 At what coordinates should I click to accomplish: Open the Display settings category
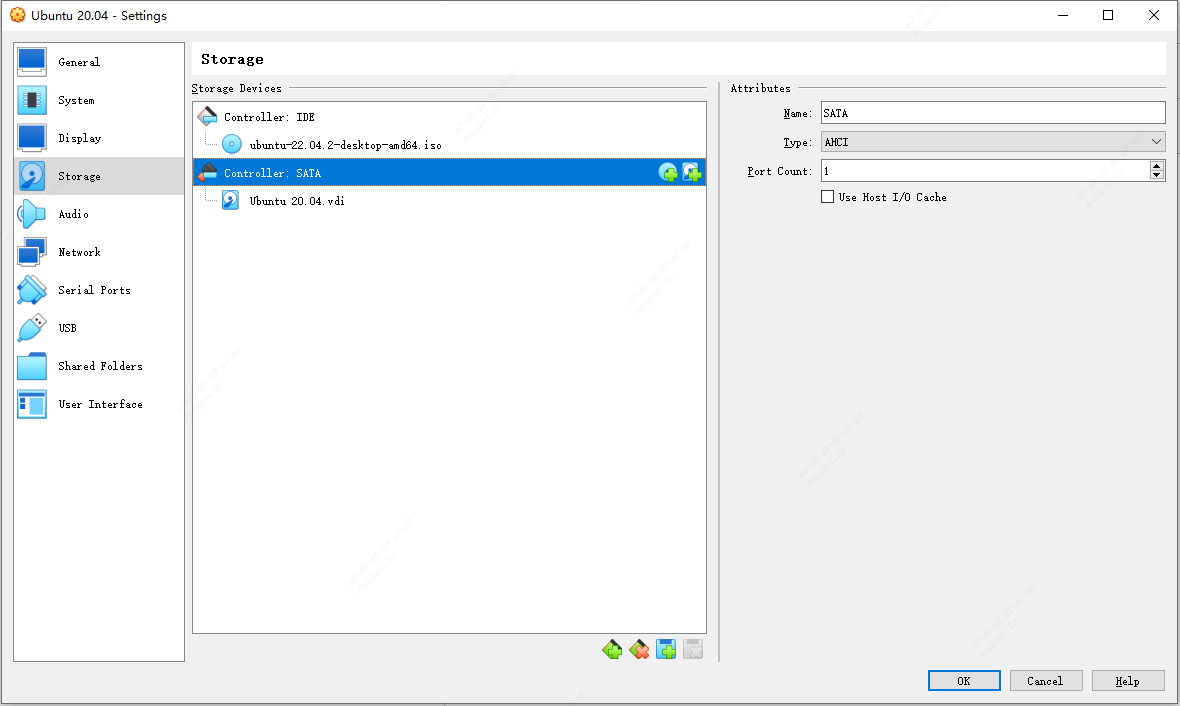tap(99, 138)
